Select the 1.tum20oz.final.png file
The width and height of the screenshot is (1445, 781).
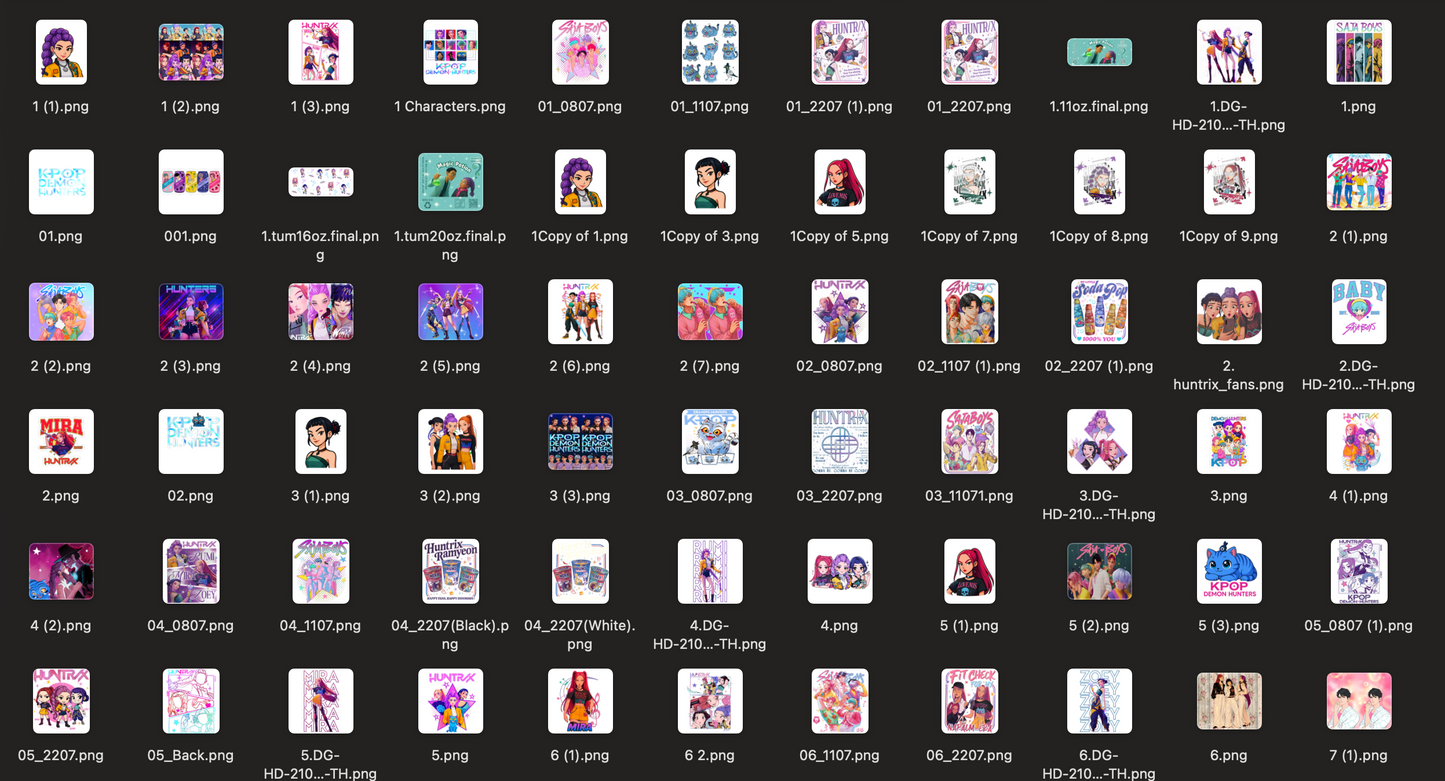click(x=450, y=182)
